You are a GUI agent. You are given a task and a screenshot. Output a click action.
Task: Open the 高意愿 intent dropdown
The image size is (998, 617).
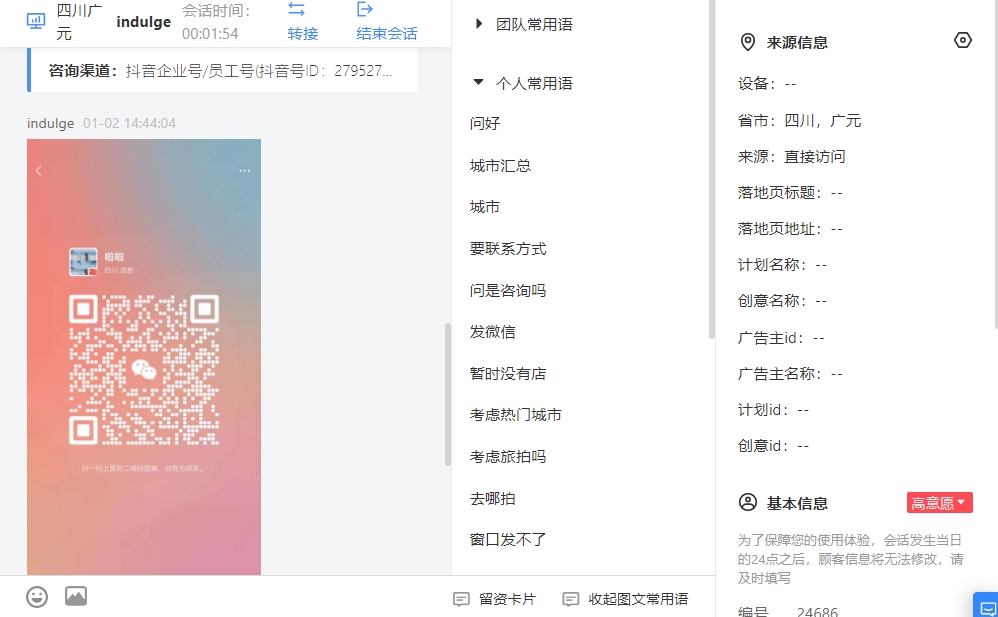tap(939, 502)
